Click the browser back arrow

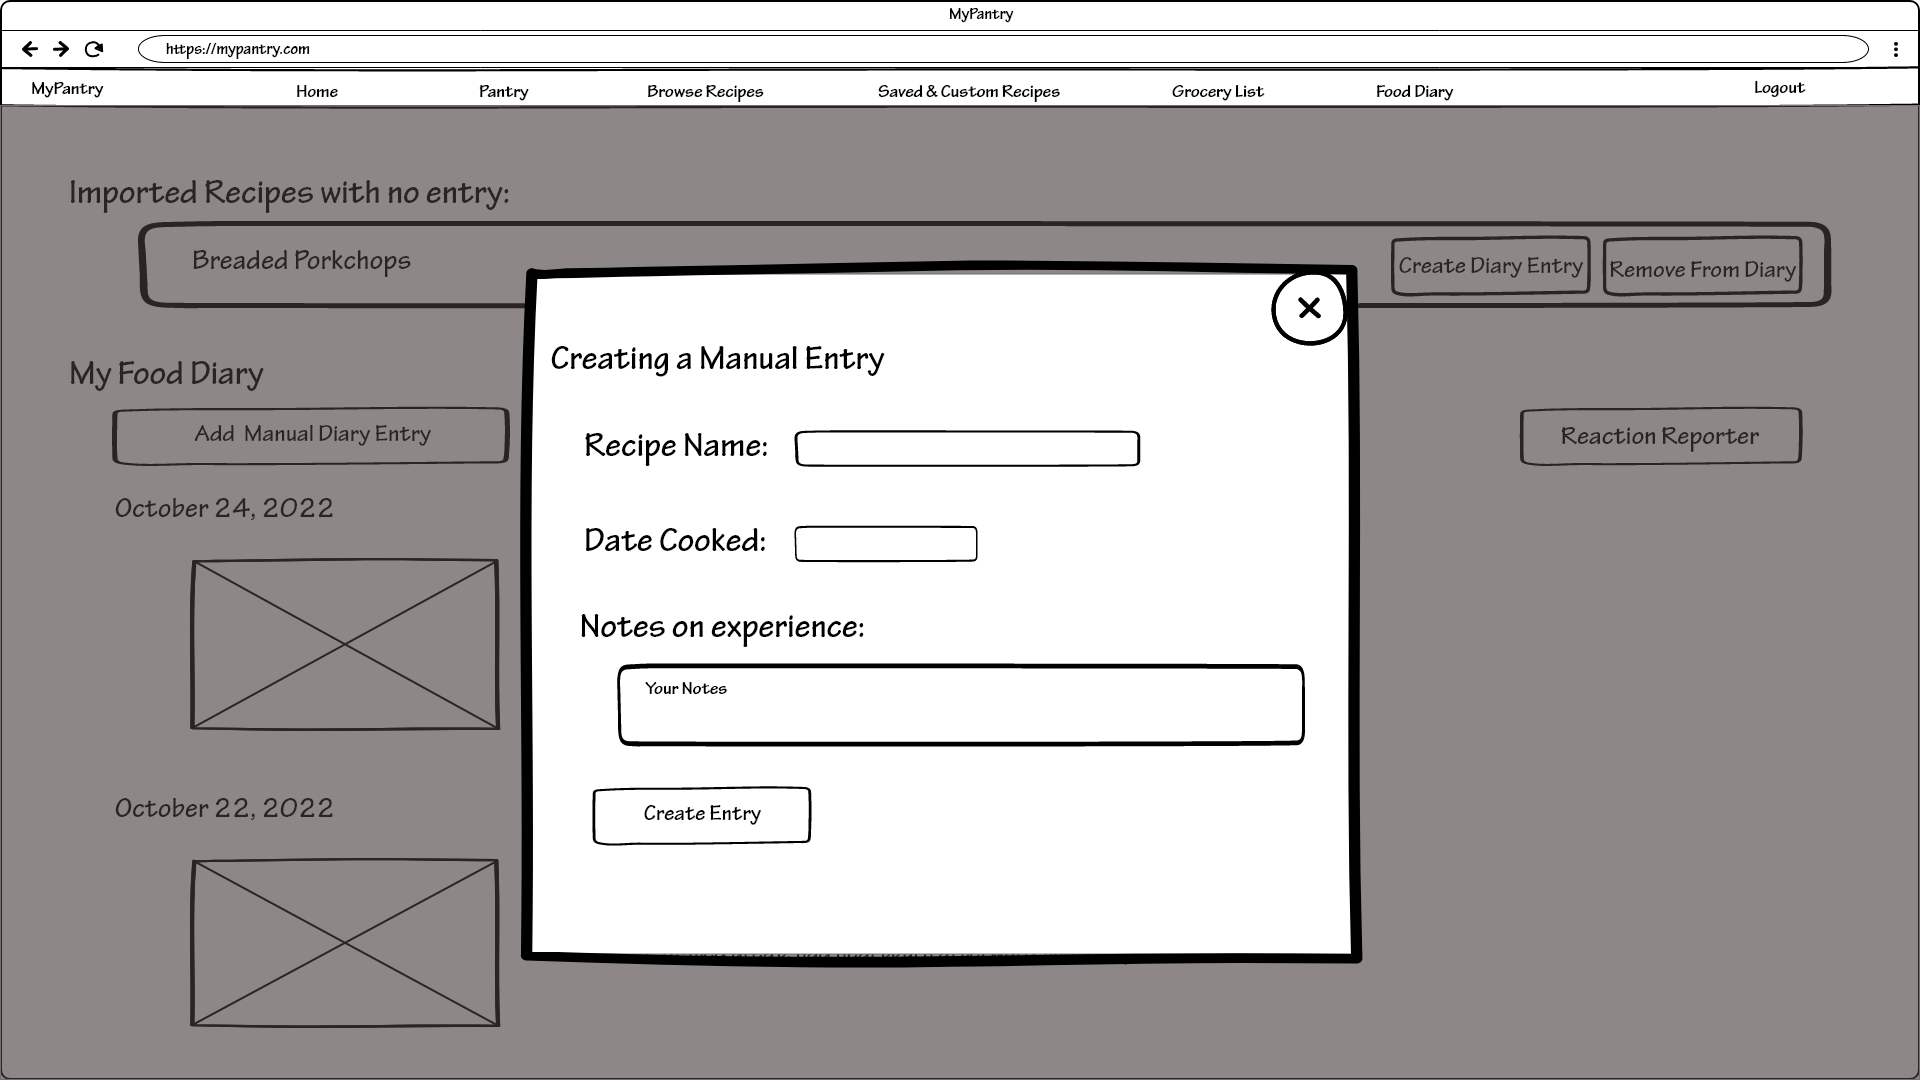pos(30,49)
